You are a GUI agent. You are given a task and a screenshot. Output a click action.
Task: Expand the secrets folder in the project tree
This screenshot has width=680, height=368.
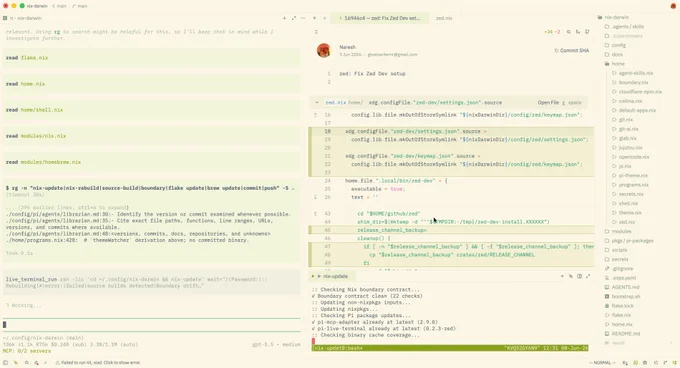(x=616, y=259)
